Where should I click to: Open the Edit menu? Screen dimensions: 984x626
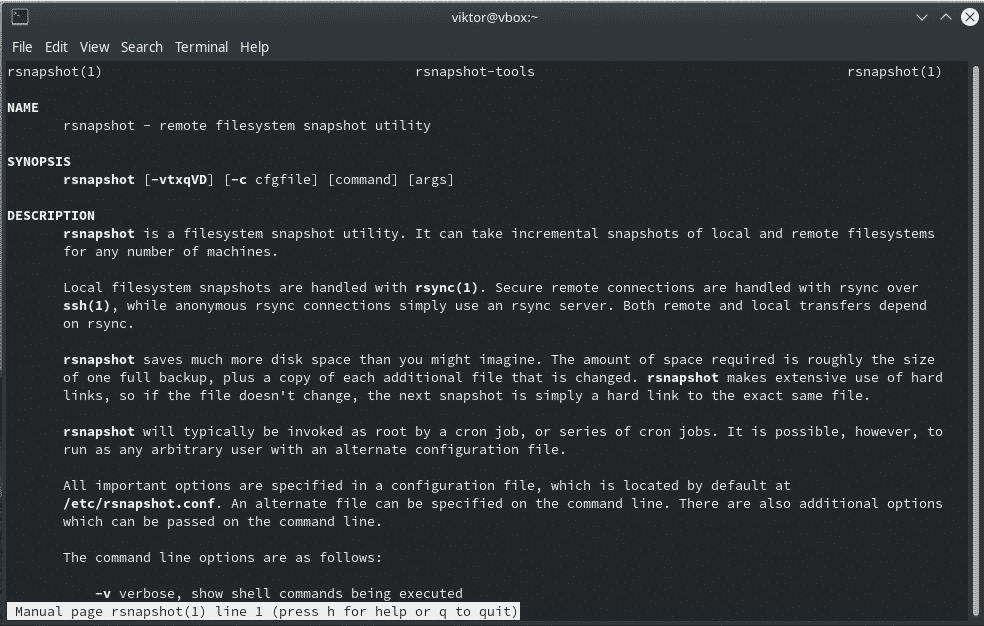(x=56, y=47)
